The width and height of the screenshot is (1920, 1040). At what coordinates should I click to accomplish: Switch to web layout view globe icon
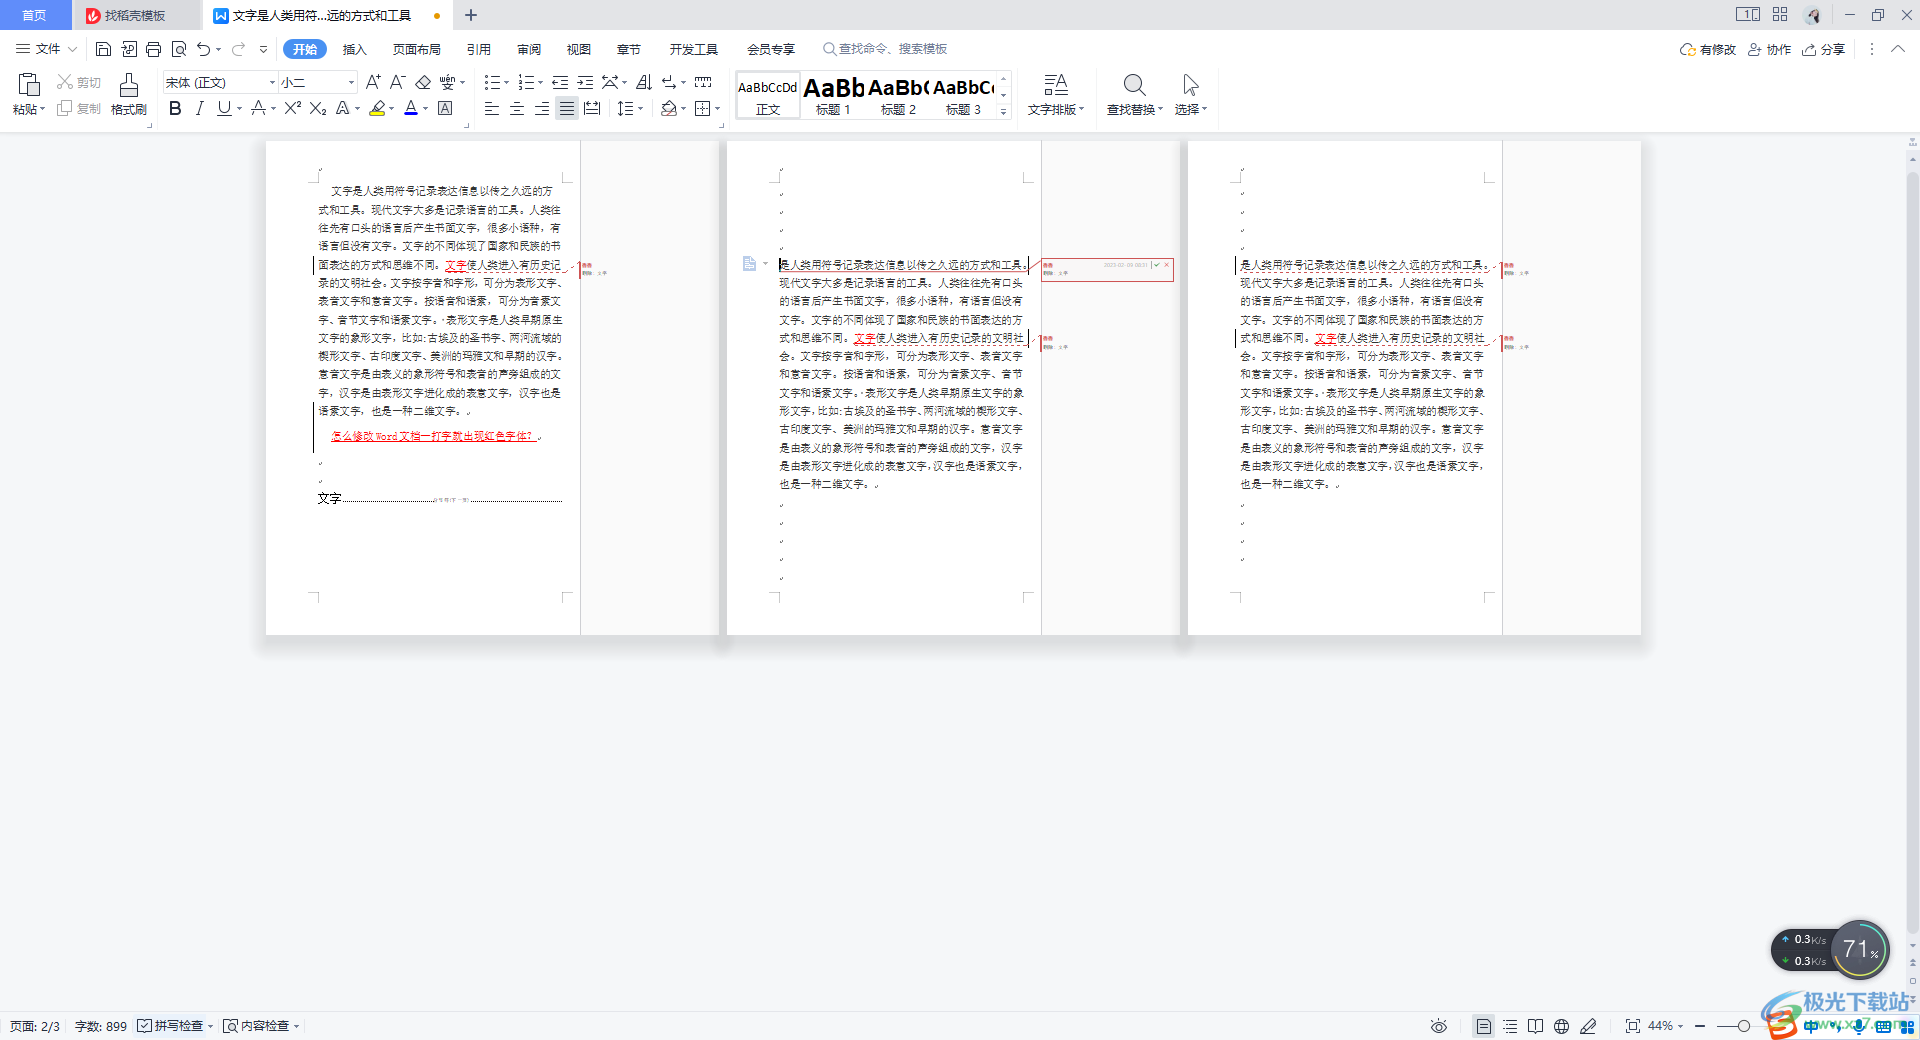(1561, 1026)
